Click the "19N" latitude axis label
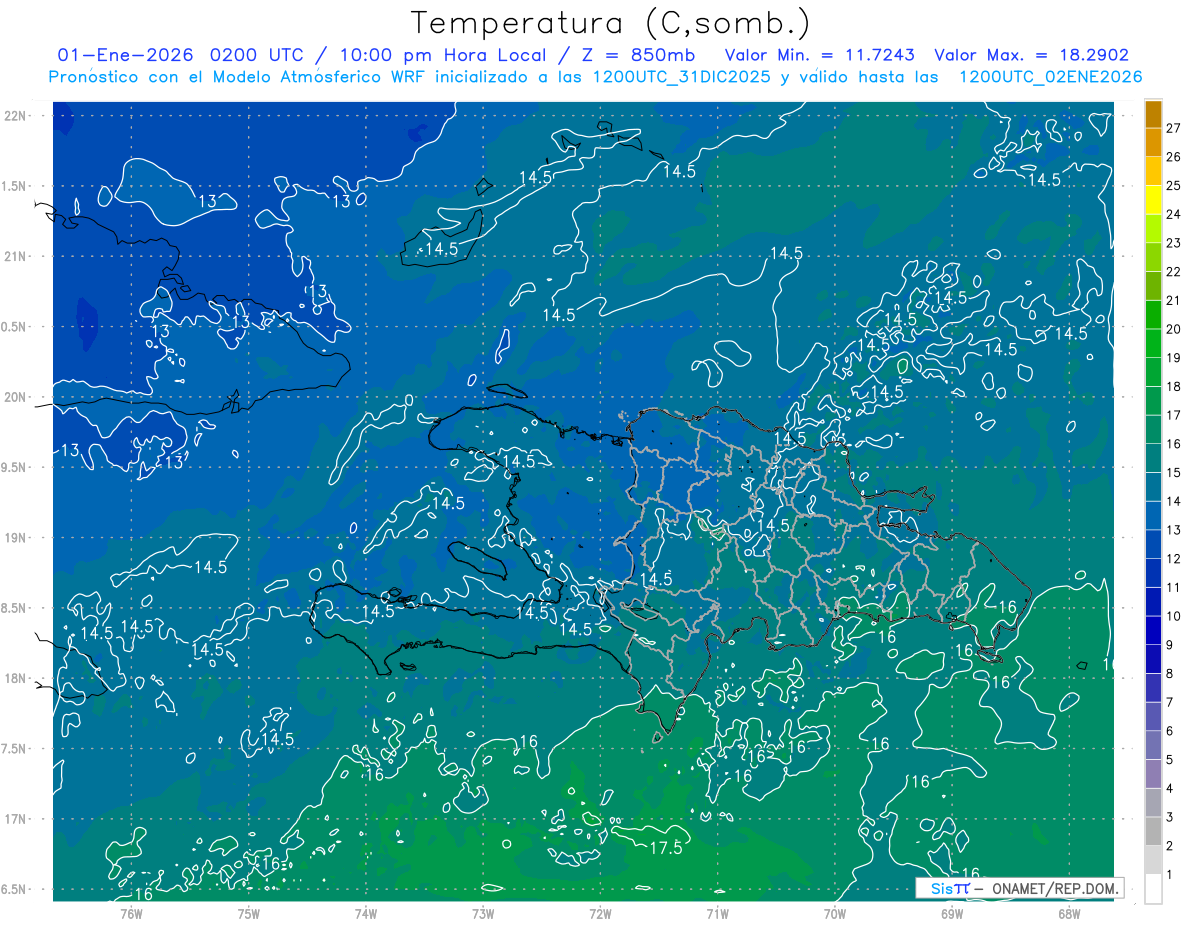Screen dimensions: 1200x927 click(x=17, y=537)
